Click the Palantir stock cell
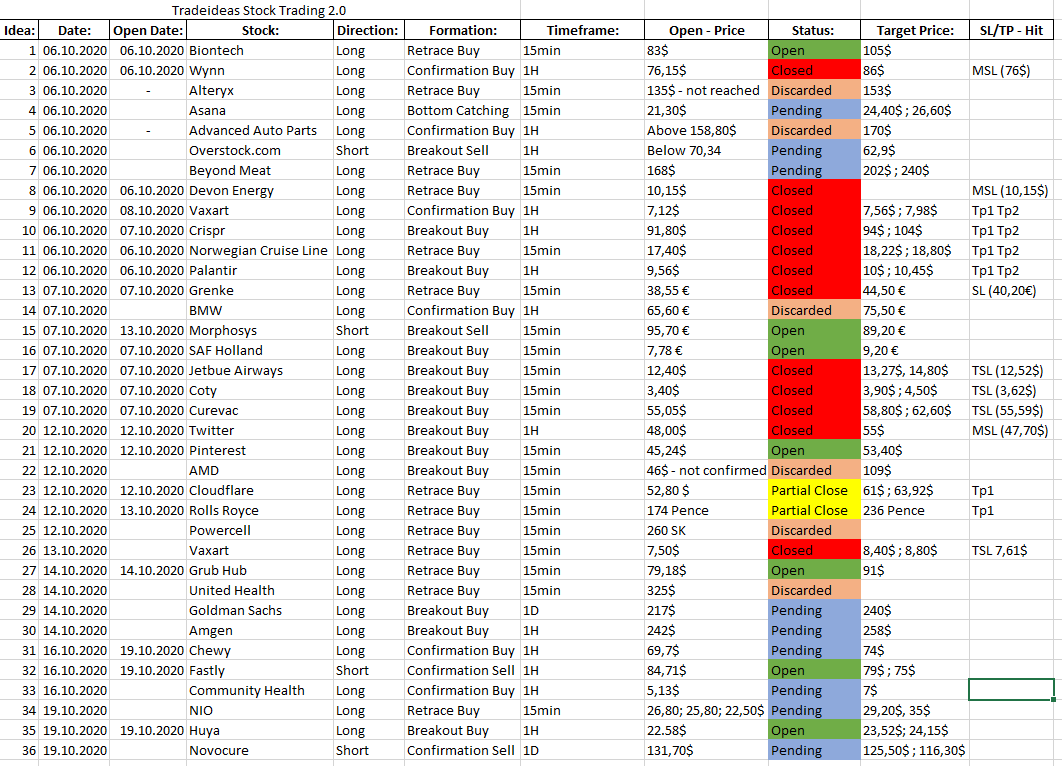The height and width of the screenshot is (766, 1062). click(260, 270)
